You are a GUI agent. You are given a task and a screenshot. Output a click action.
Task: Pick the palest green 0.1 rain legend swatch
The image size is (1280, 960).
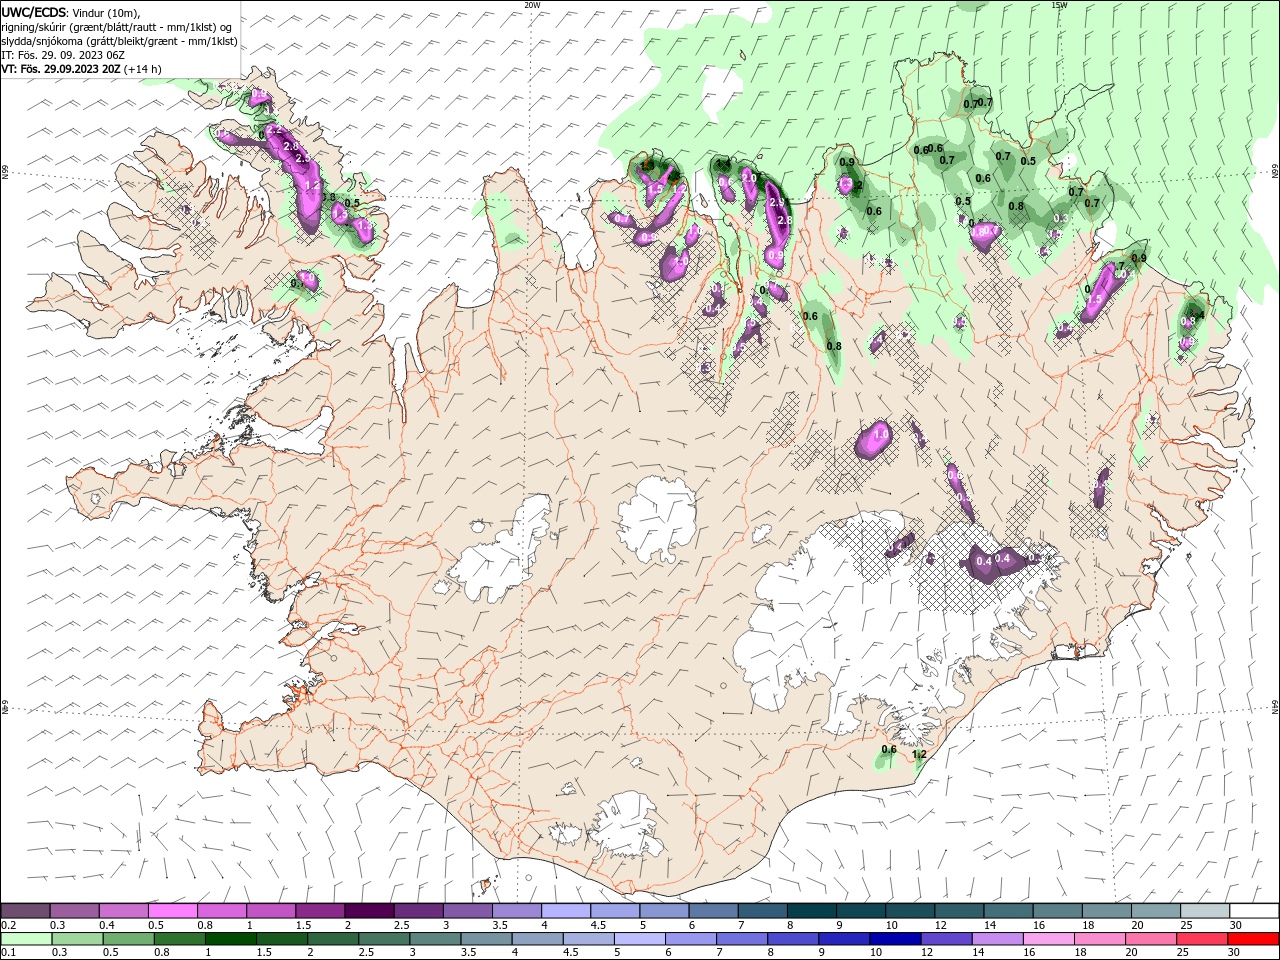point(26,939)
